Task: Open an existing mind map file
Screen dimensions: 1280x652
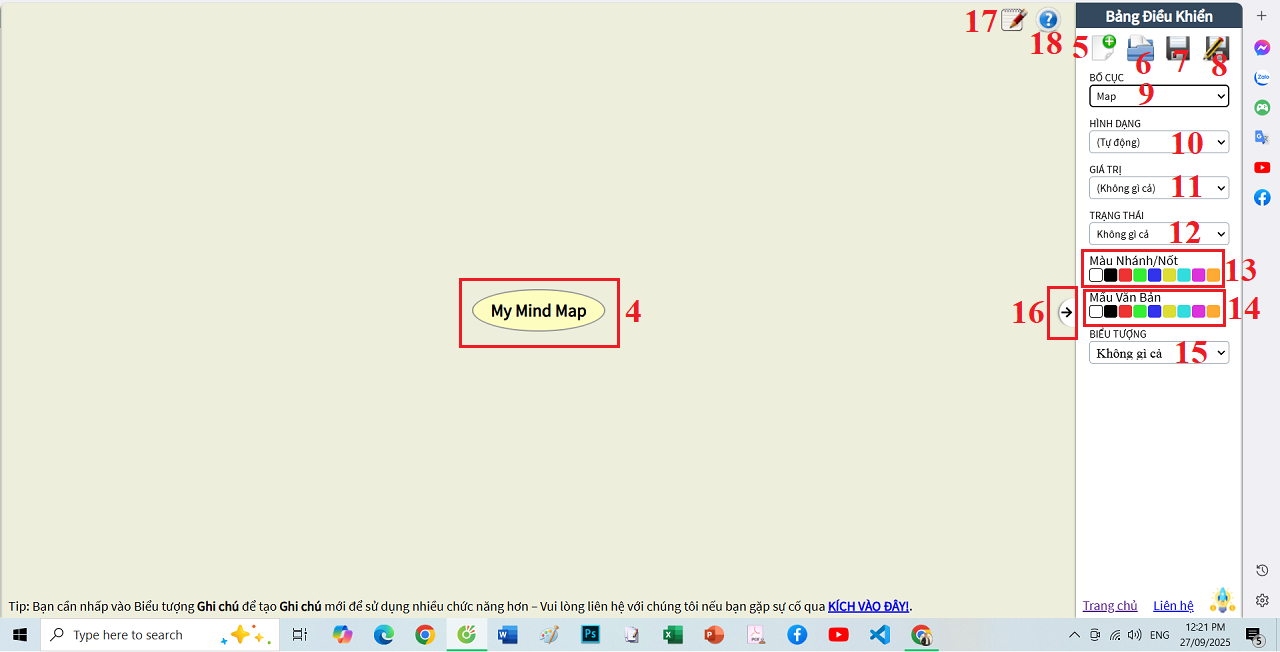Action: (1140, 48)
